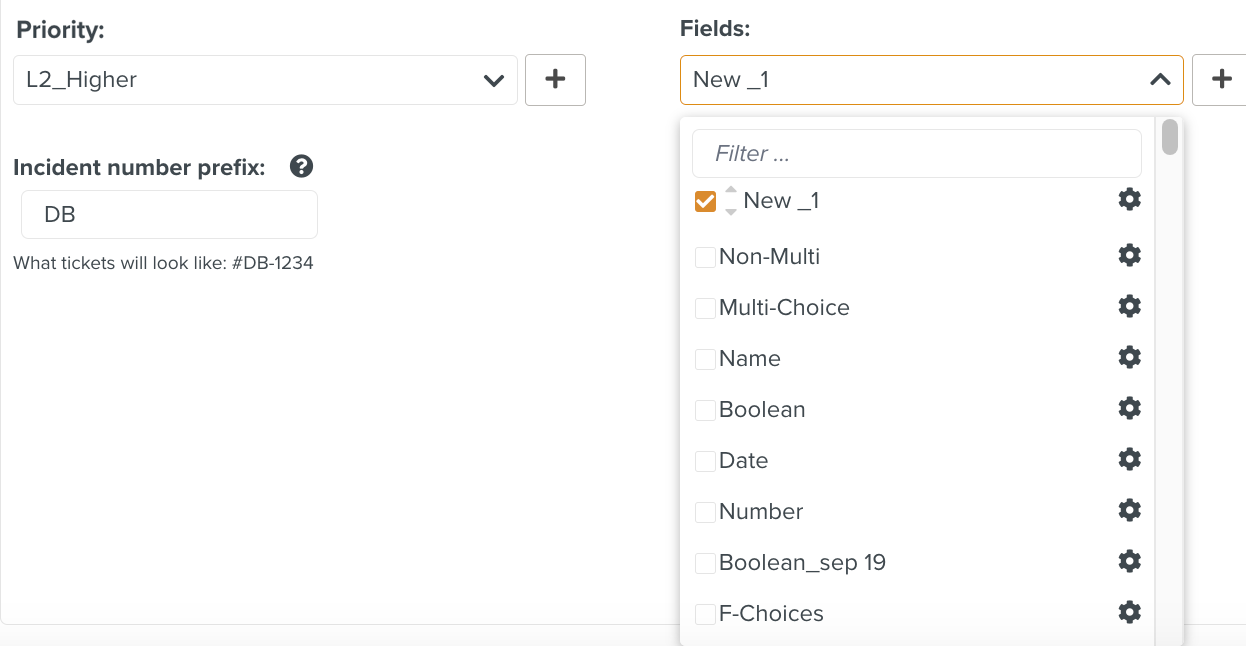Open settings gear for New _1 field
The width and height of the screenshot is (1246, 646).
point(1129,199)
